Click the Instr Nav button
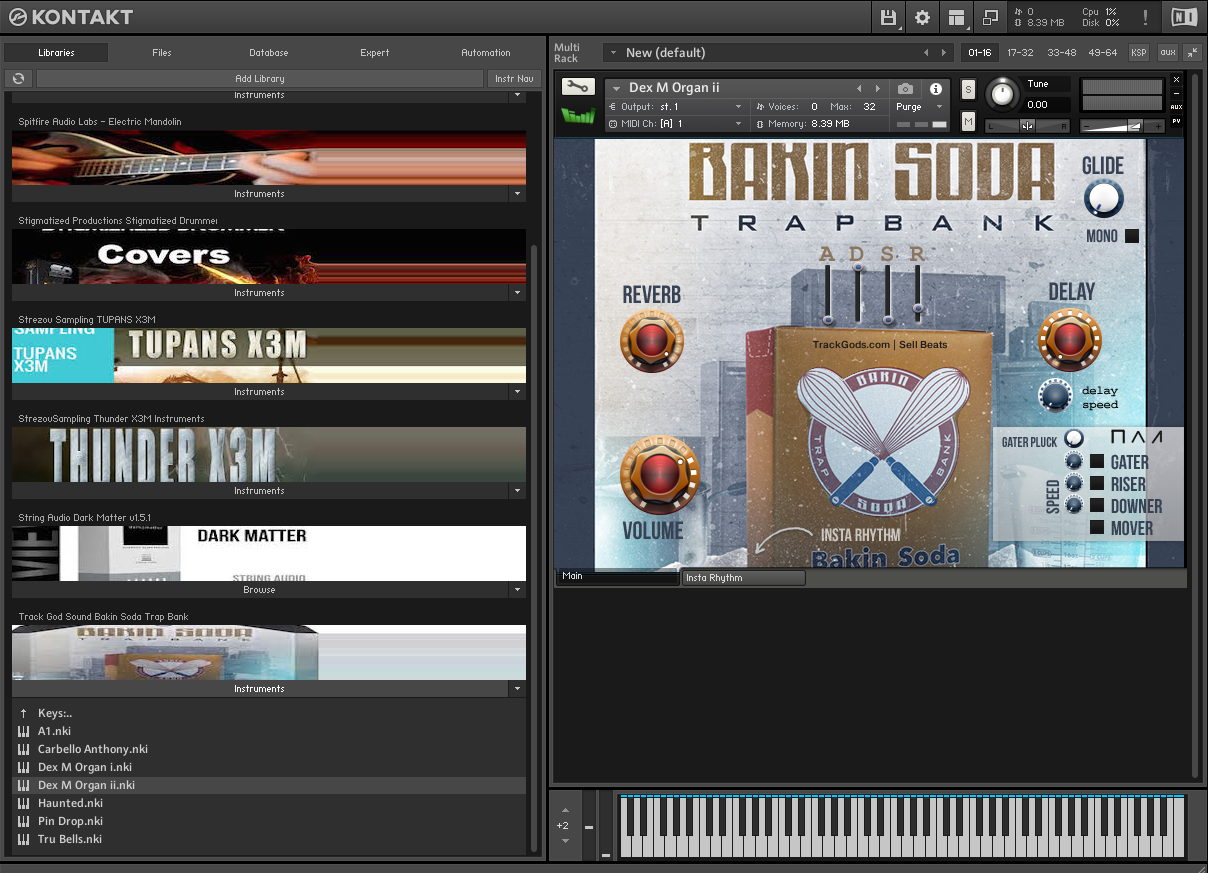1208x873 pixels. (x=514, y=78)
